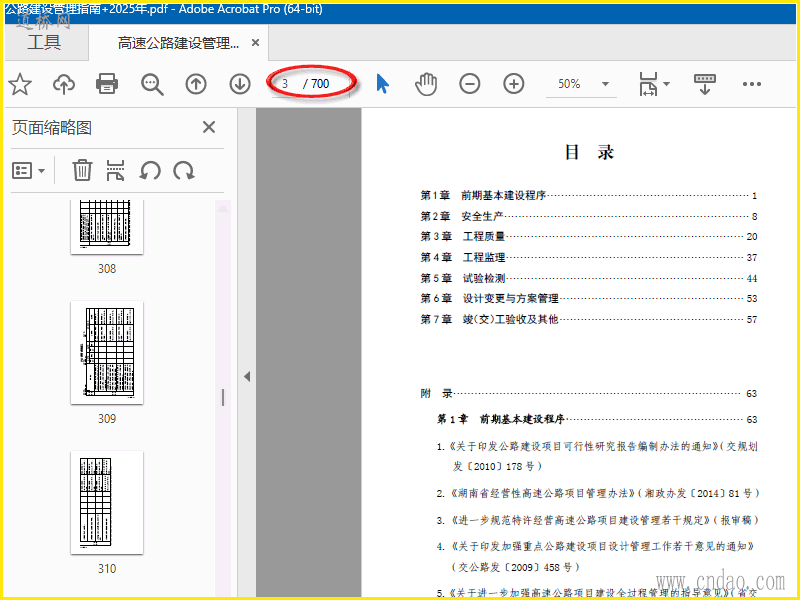Click the 第1章 前期基本建设程序 contents entry
800x600 pixels.
589,195
